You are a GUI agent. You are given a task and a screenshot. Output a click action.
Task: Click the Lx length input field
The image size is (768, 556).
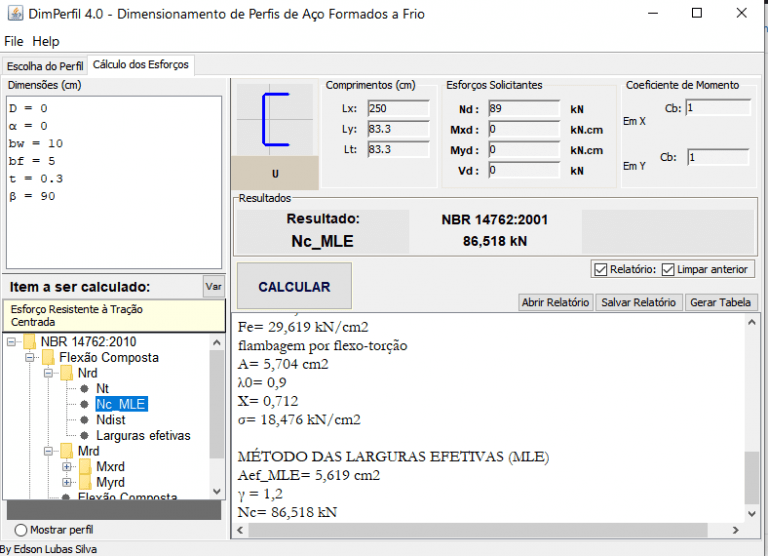tap(398, 108)
